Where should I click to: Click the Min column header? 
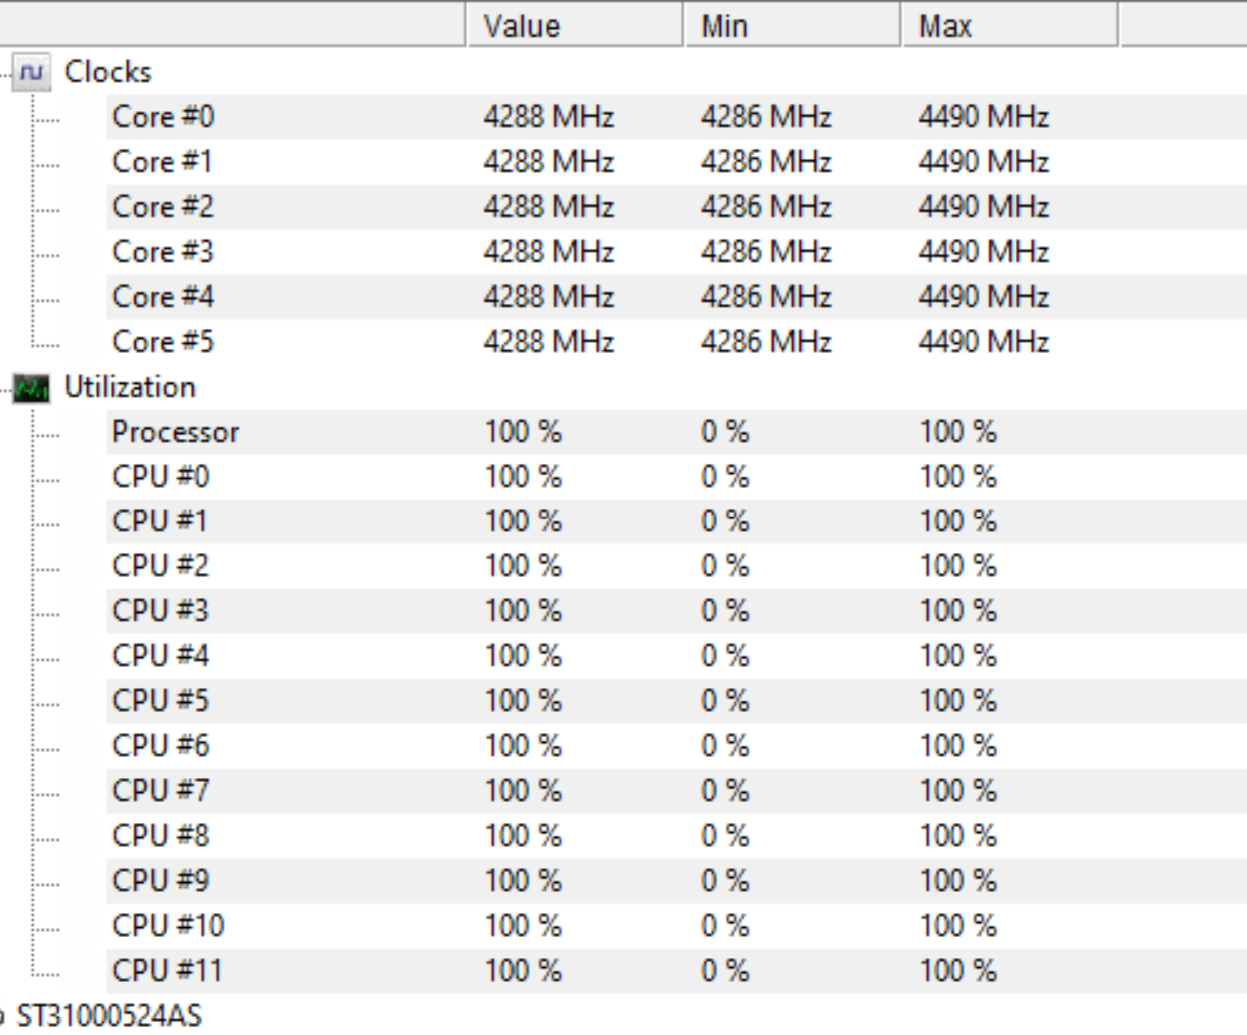pyautogui.click(x=792, y=25)
